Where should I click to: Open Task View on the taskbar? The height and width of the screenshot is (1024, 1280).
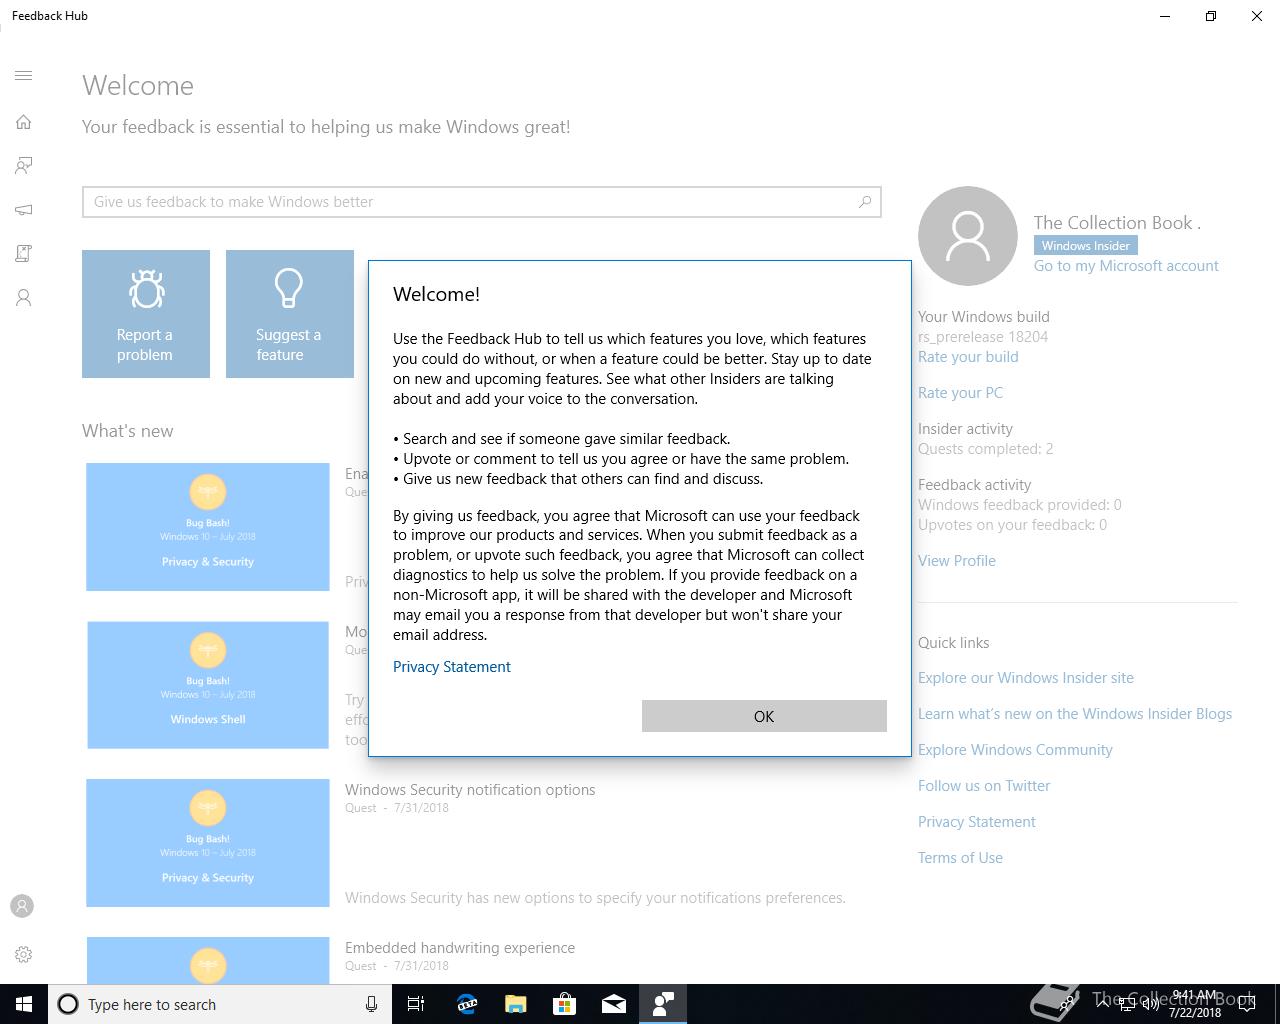416,1004
